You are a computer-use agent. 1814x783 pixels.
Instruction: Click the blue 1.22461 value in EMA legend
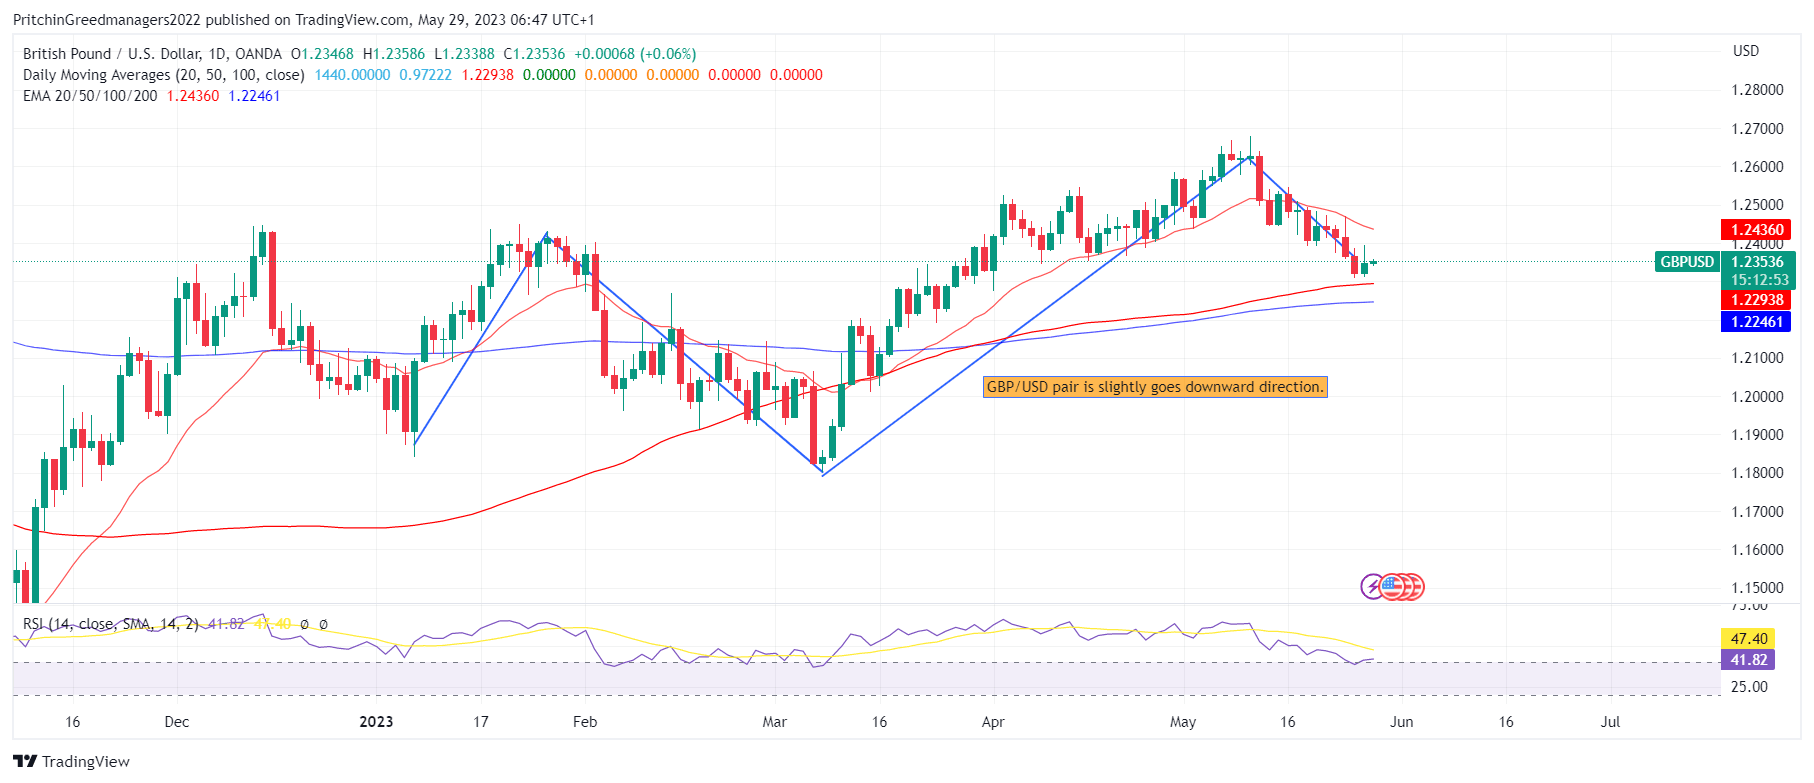(254, 96)
